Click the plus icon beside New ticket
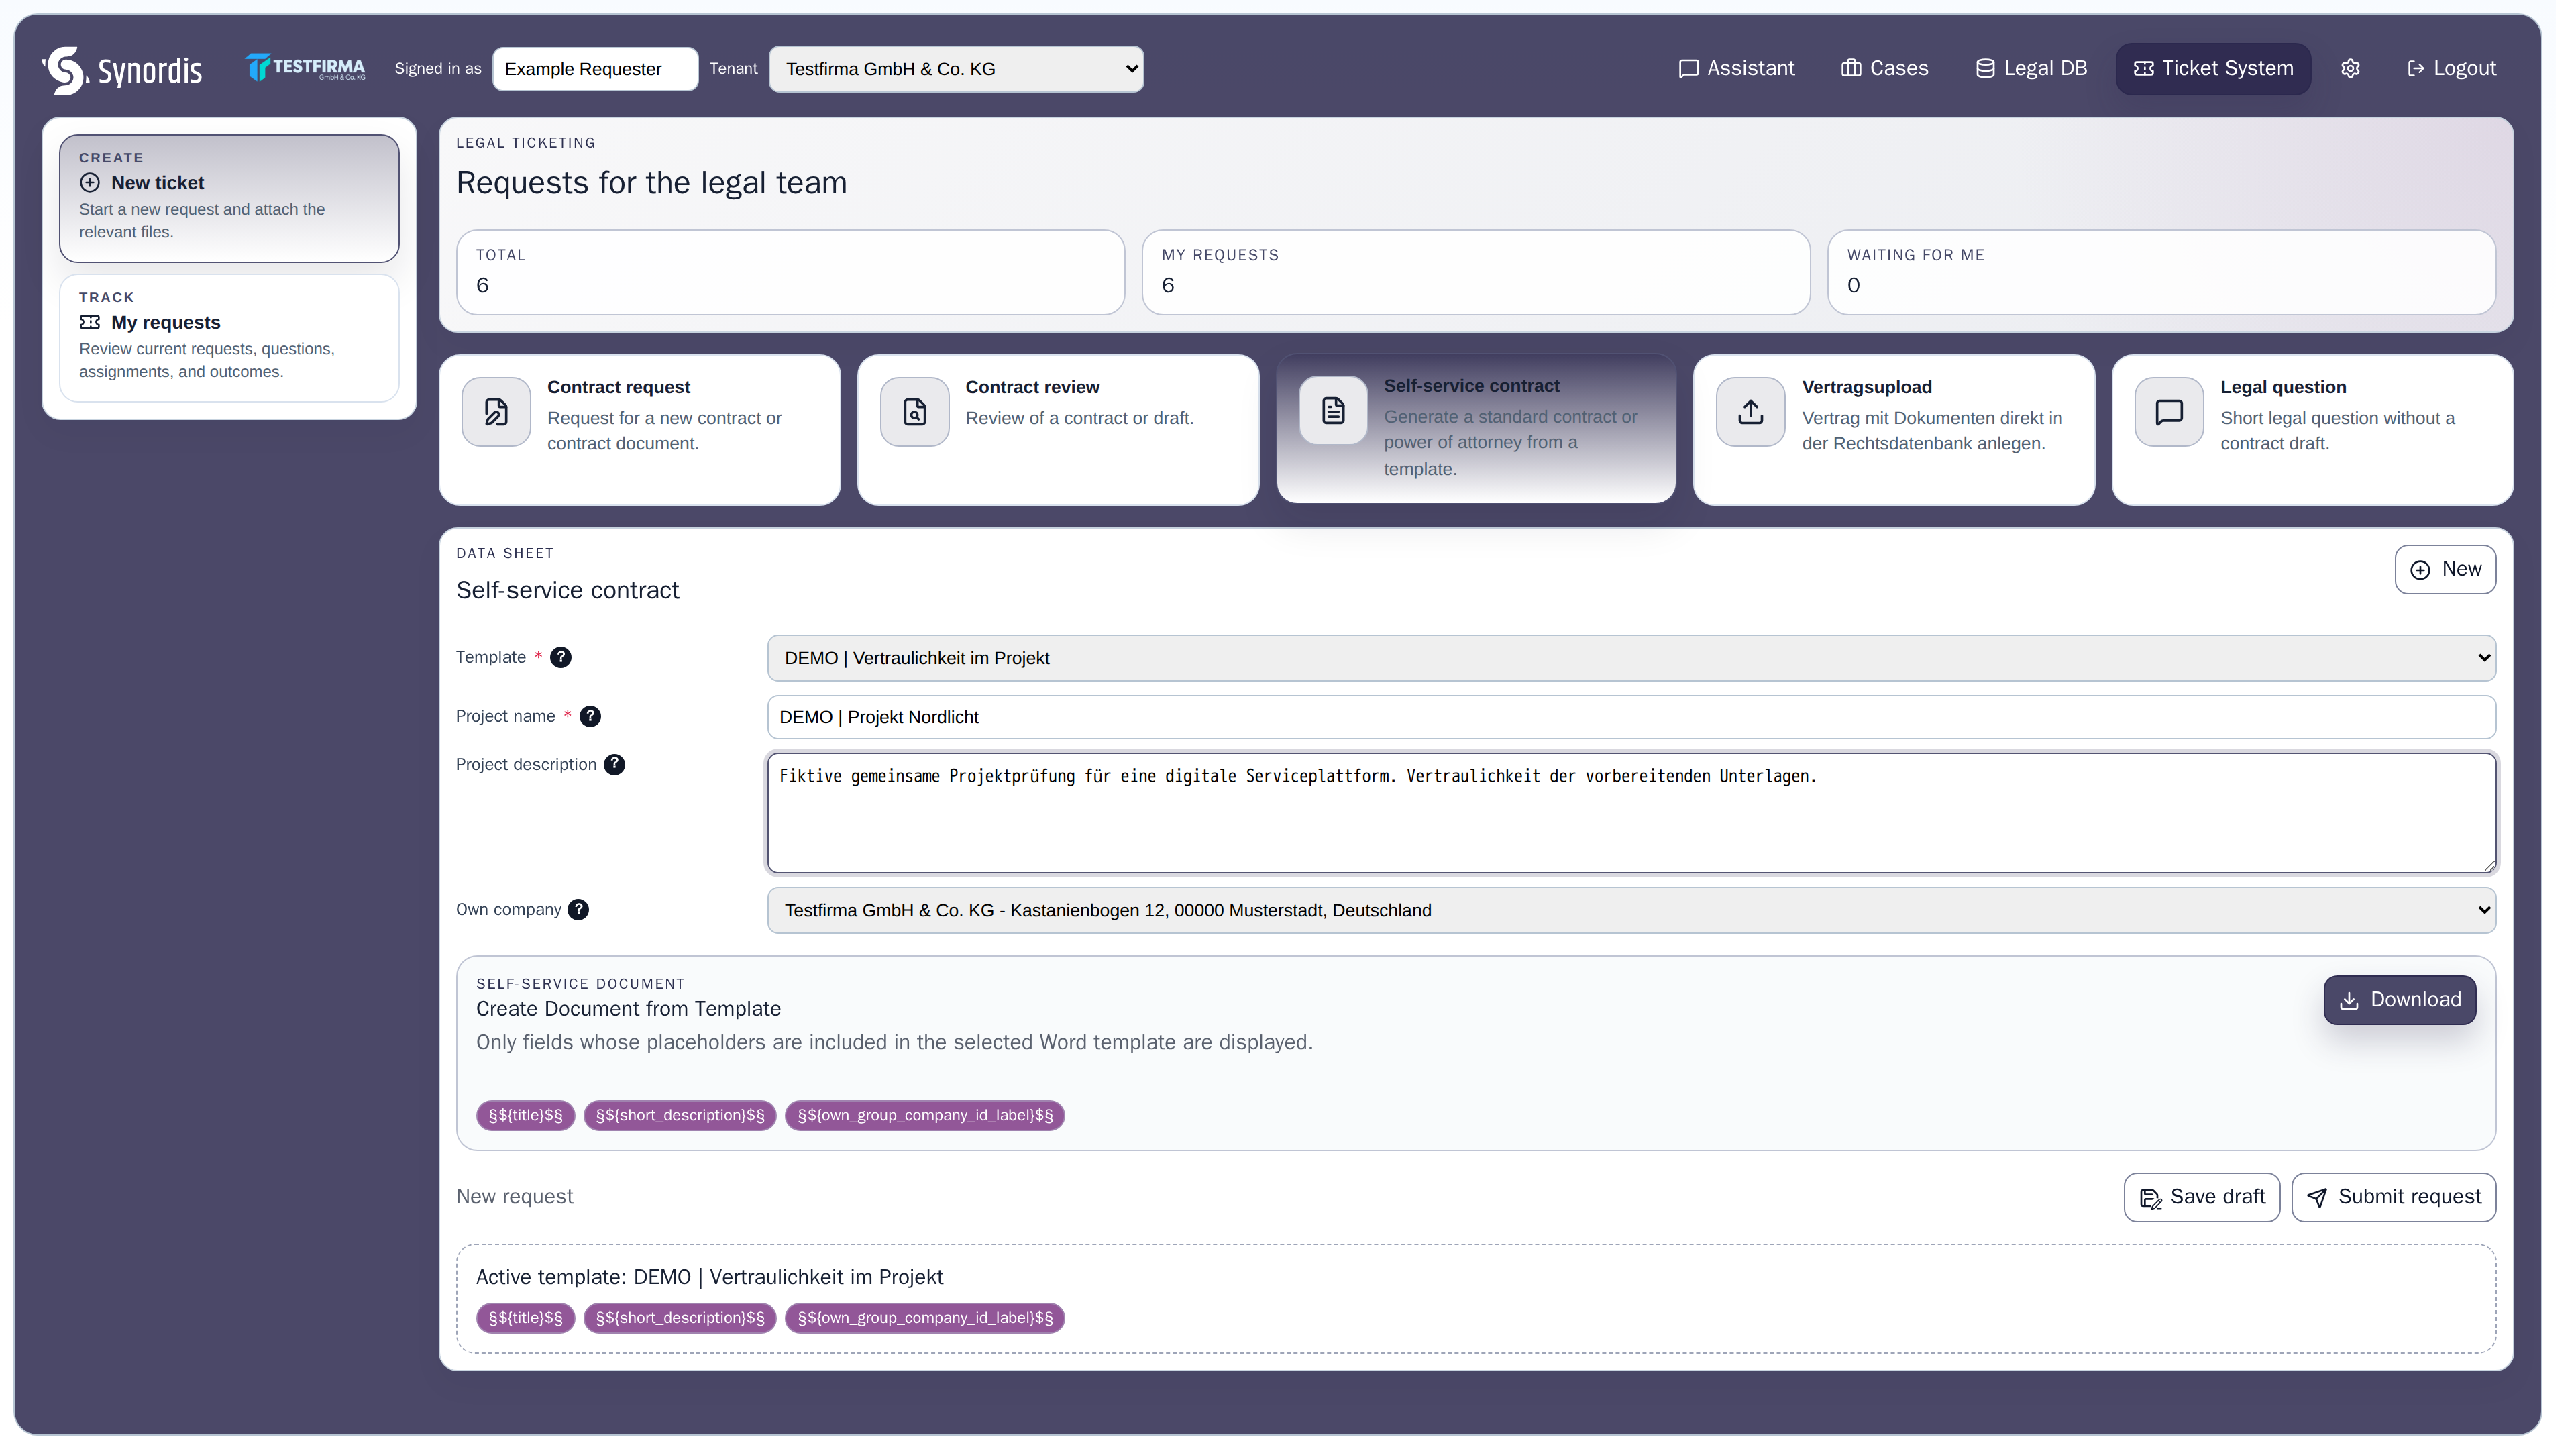 [x=90, y=184]
